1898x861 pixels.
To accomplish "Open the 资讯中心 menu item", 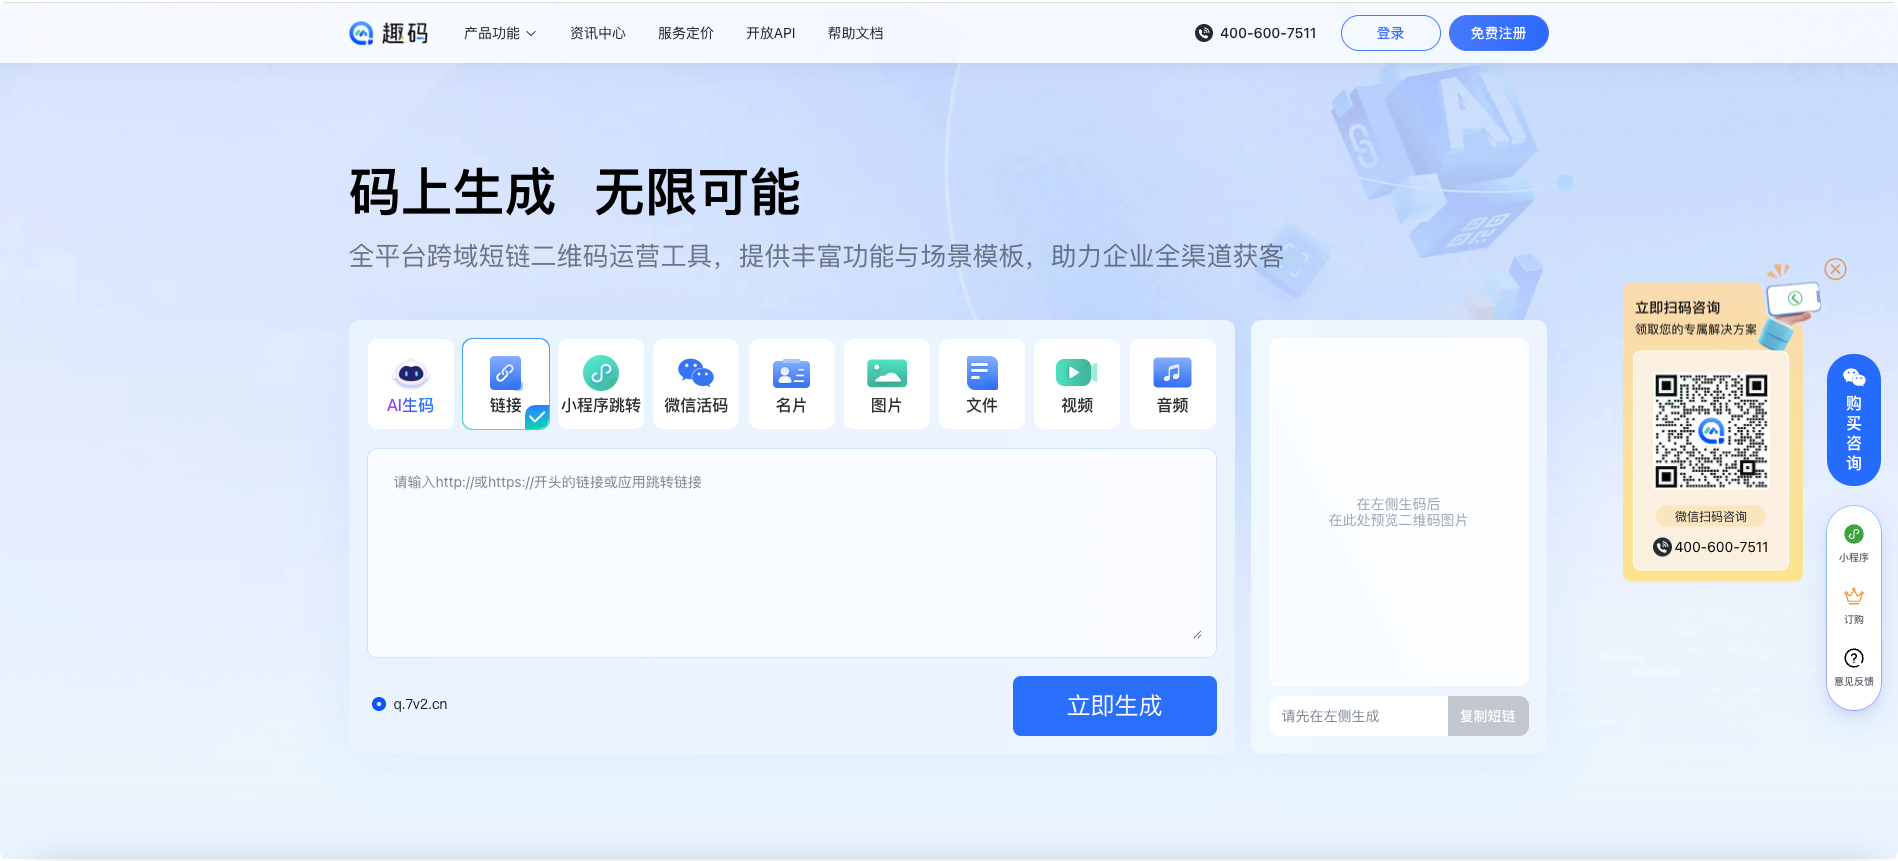I will (598, 33).
